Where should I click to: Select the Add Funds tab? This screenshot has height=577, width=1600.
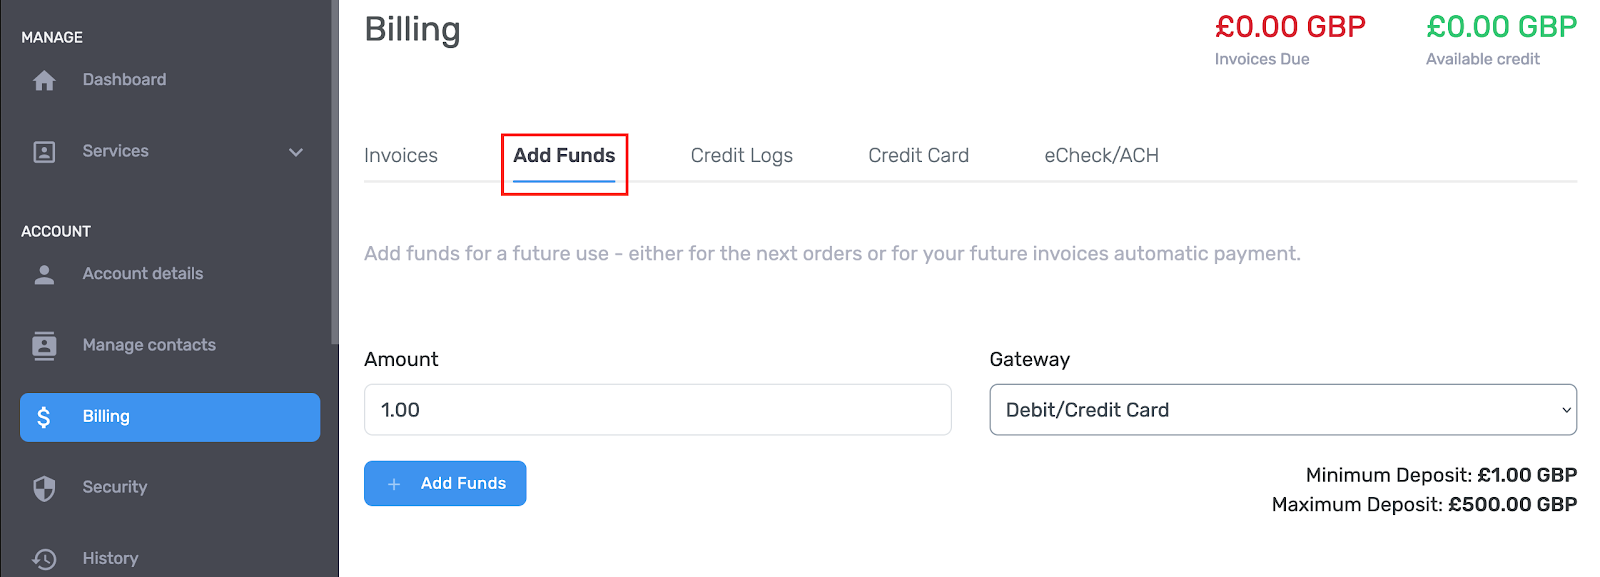(x=564, y=156)
